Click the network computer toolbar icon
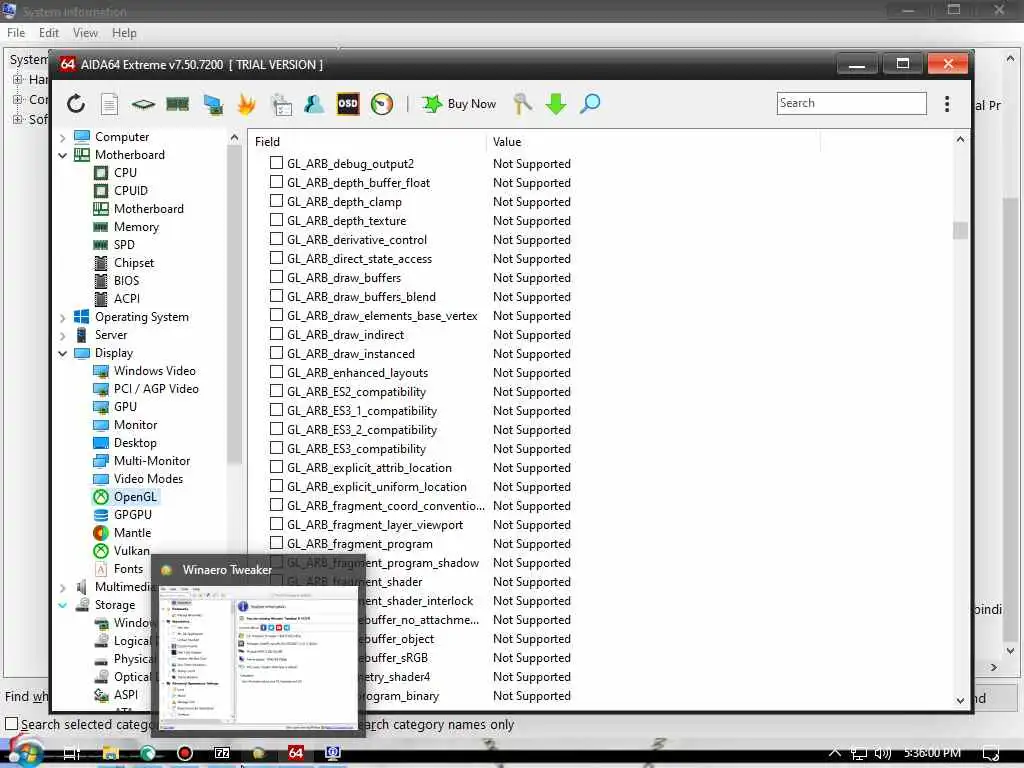 coord(213,104)
